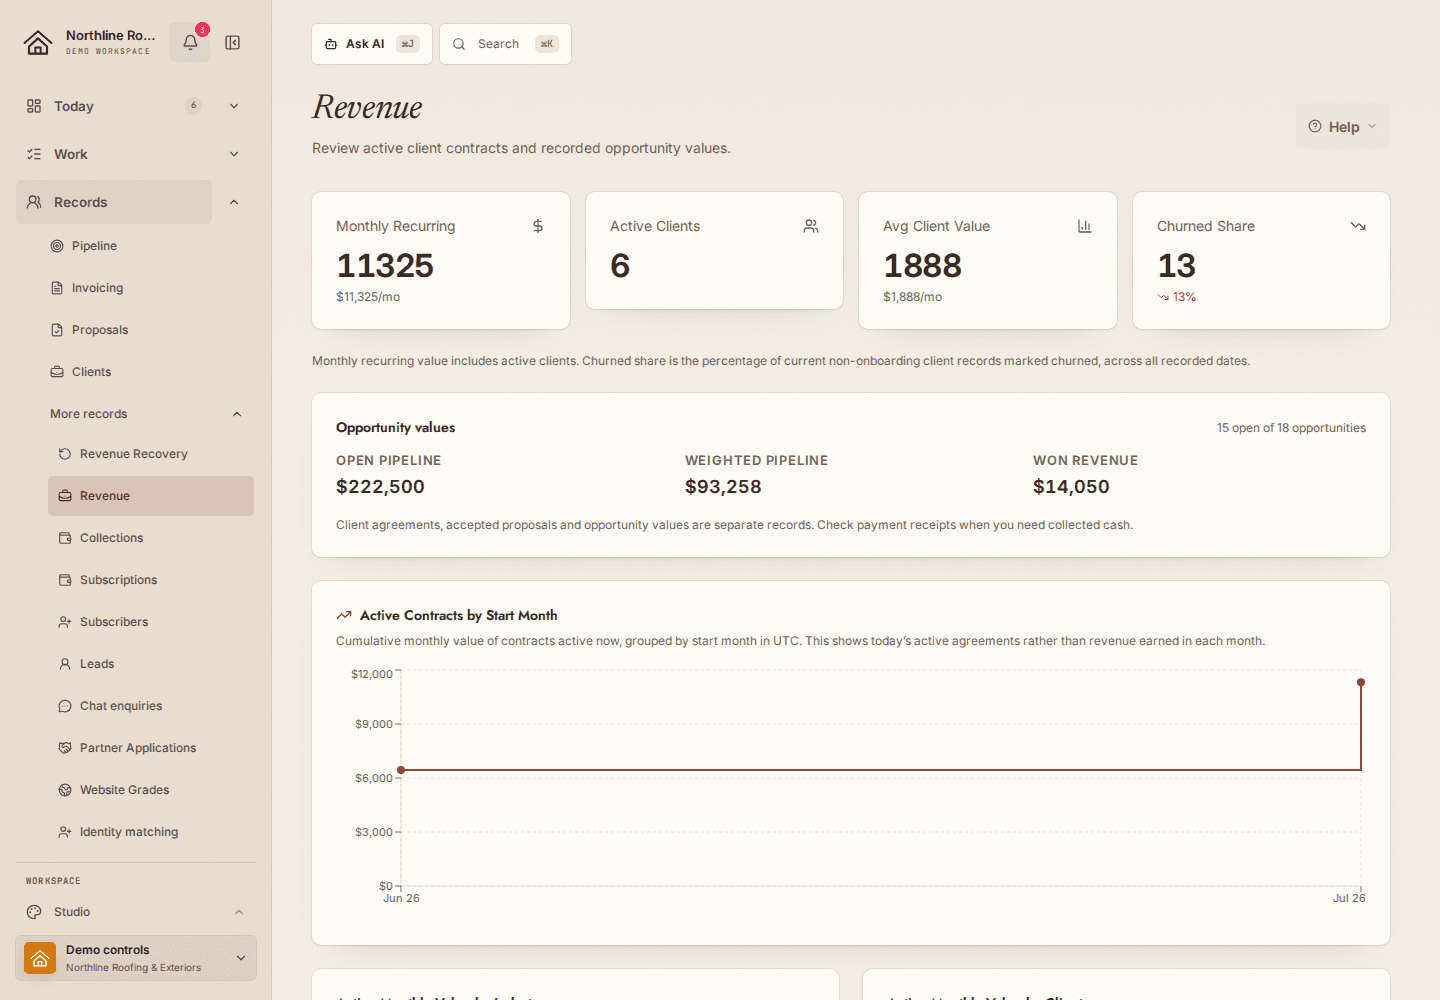Open Partner Applications
Screen dimensions: 1440x1000
[x=151, y=748]
